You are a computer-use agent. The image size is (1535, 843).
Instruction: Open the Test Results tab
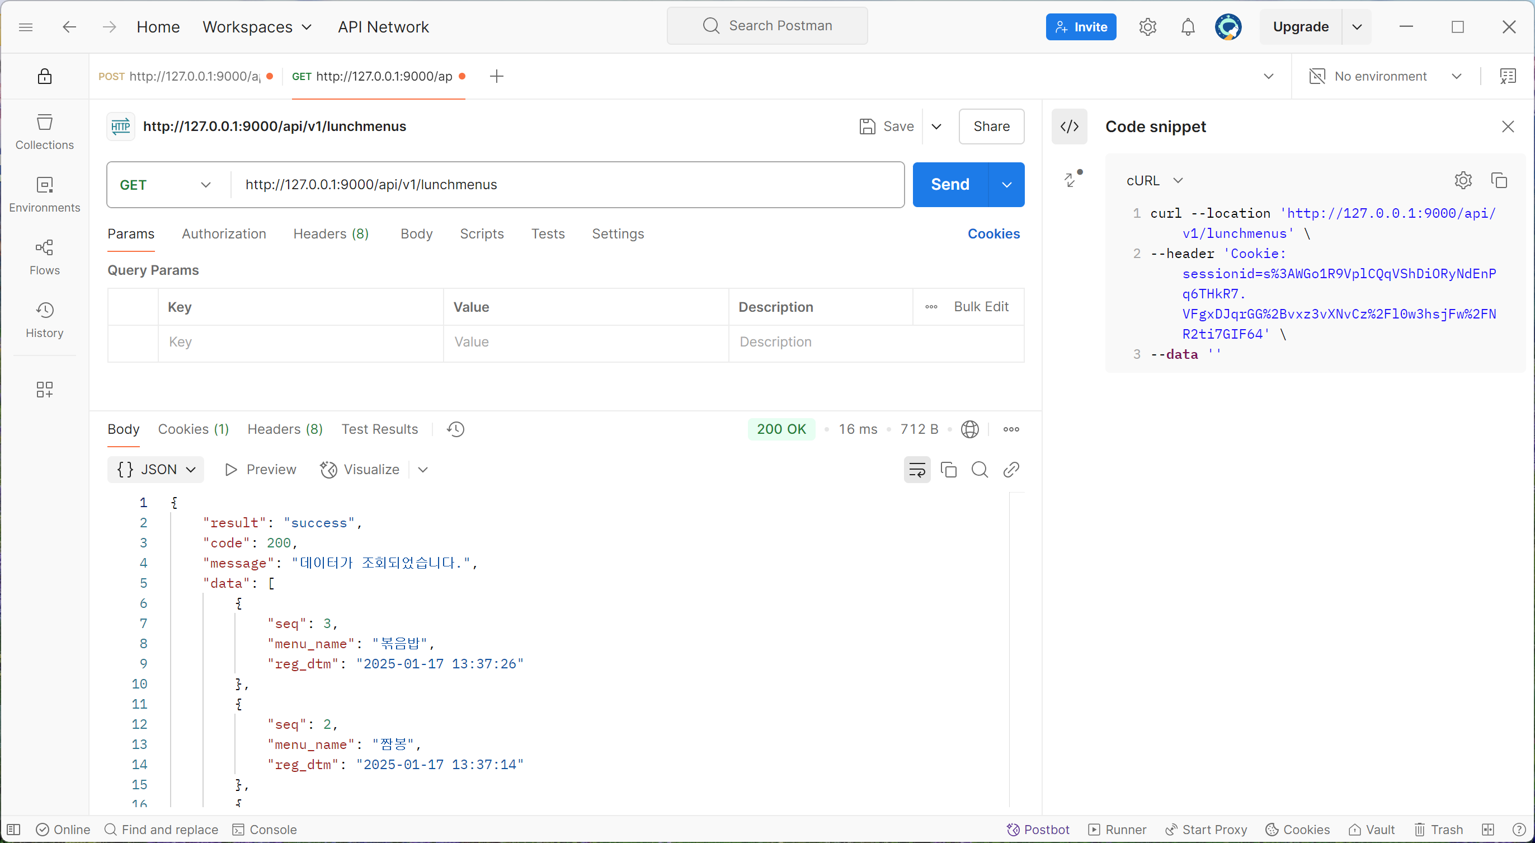pos(380,429)
